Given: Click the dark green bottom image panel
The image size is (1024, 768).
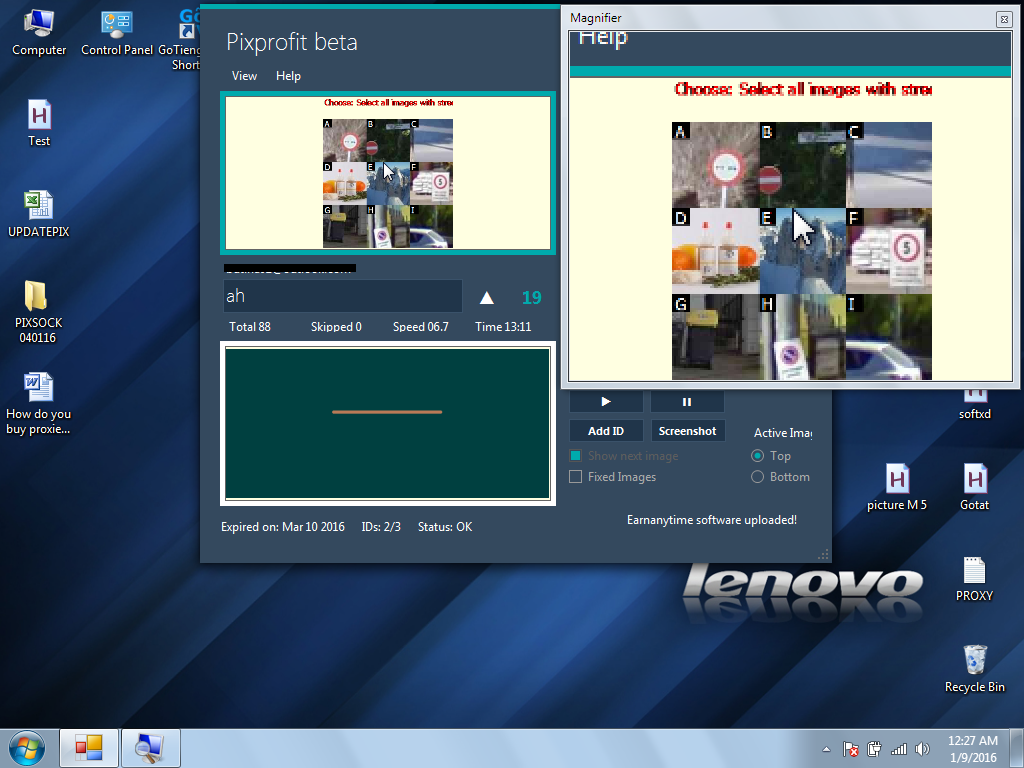Looking at the screenshot, I should (387, 423).
